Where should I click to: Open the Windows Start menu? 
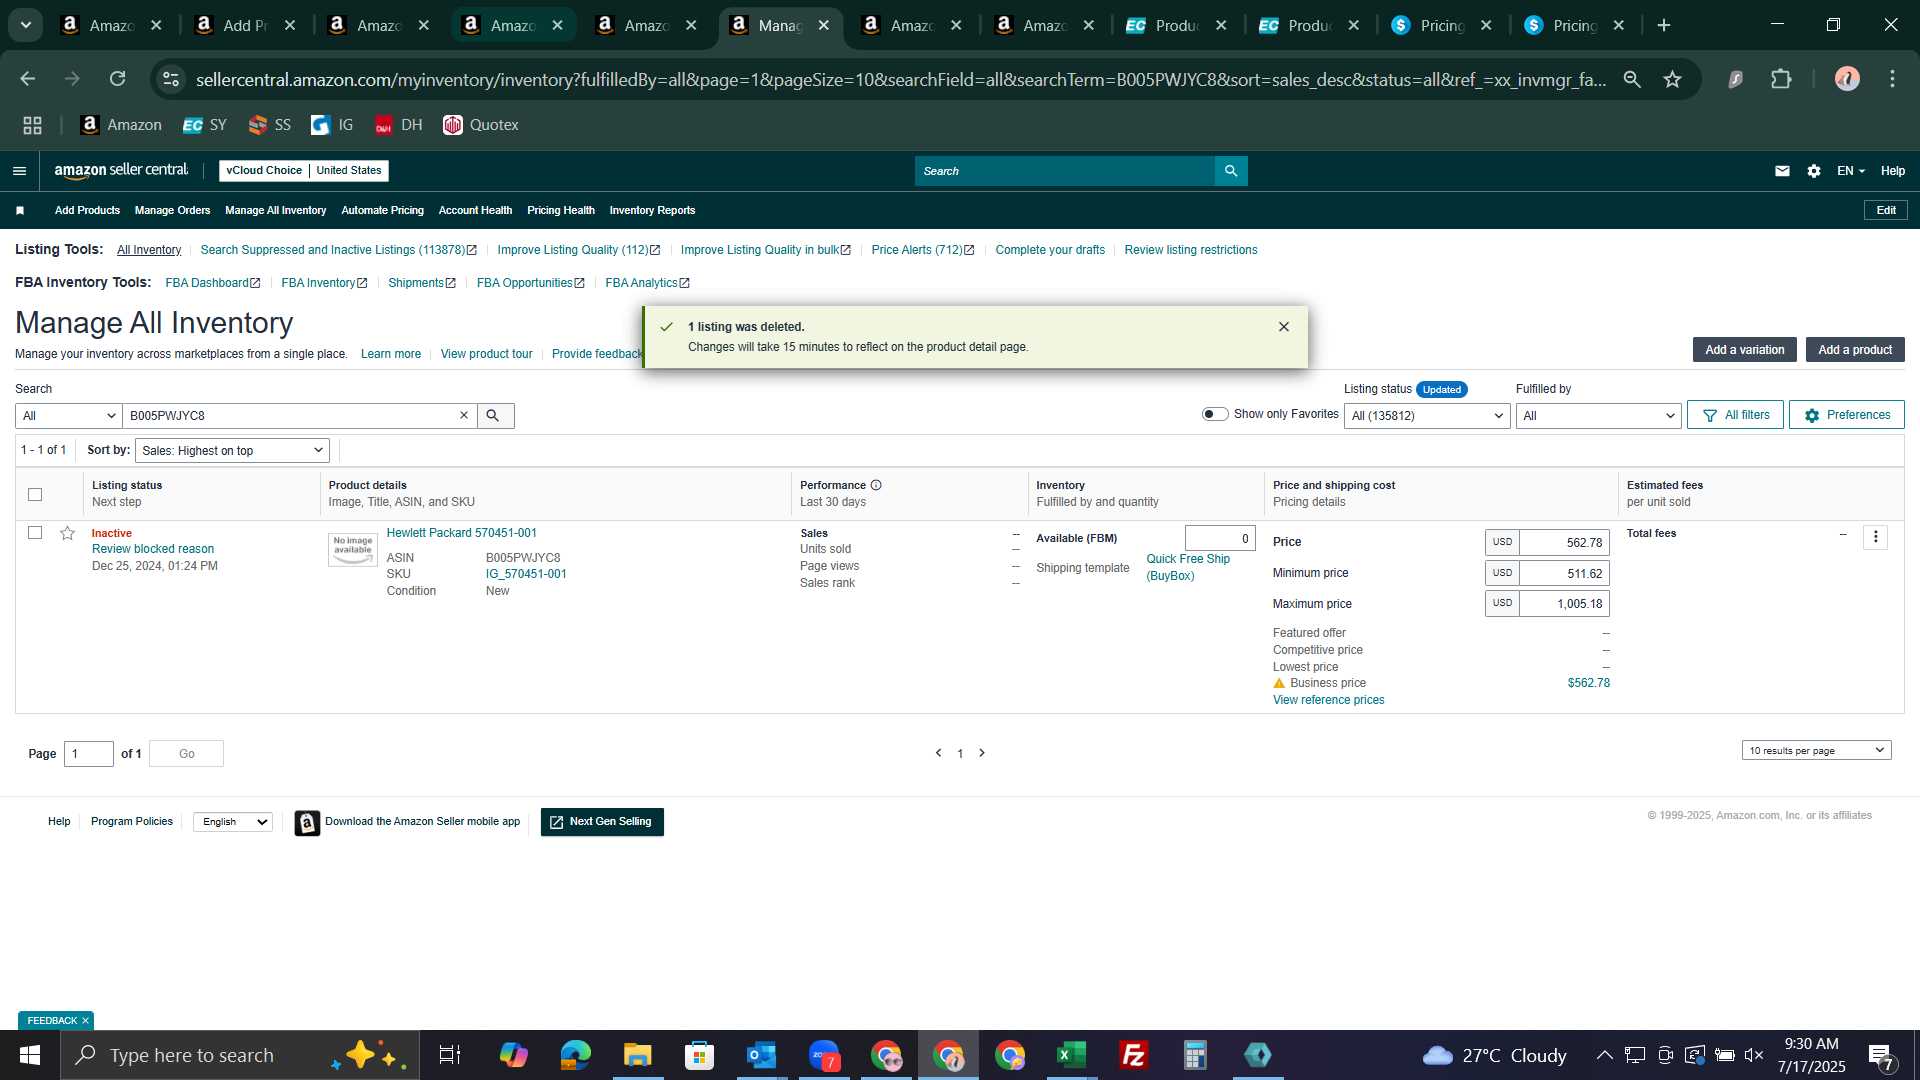[x=29, y=1055]
